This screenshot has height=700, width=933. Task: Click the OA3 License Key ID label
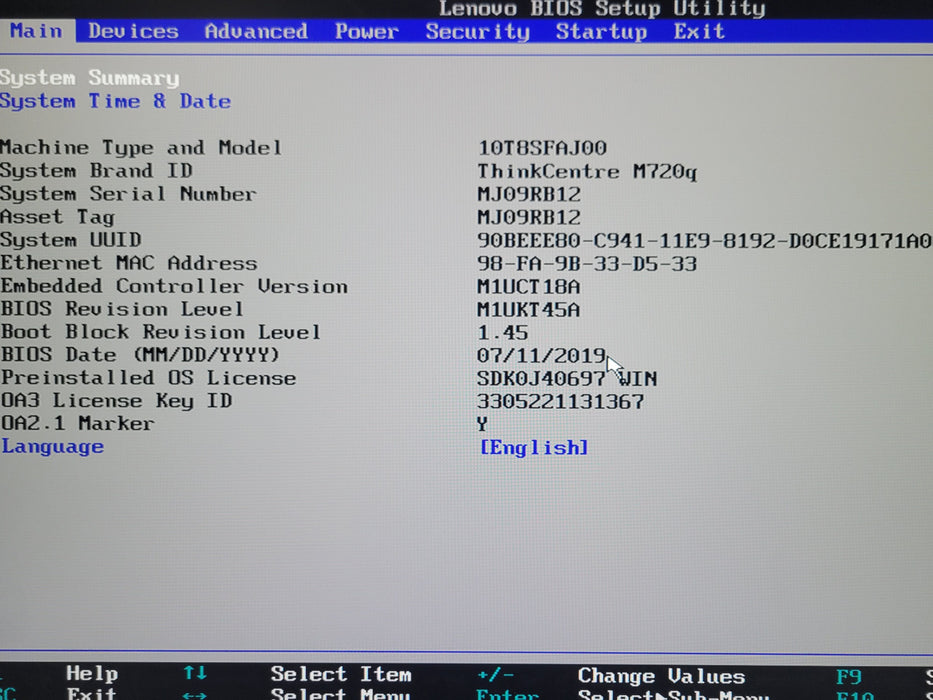(116, 401)
